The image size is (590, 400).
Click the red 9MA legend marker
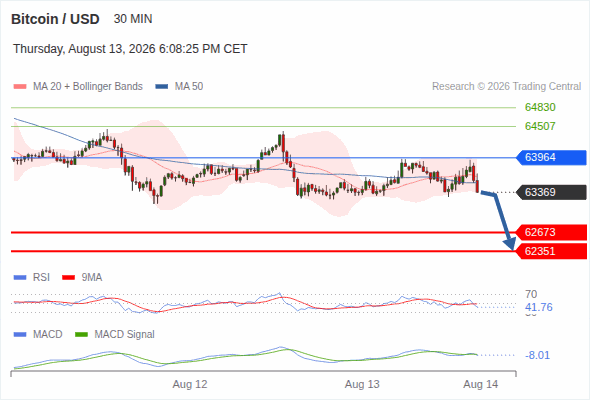coord(68,278)
